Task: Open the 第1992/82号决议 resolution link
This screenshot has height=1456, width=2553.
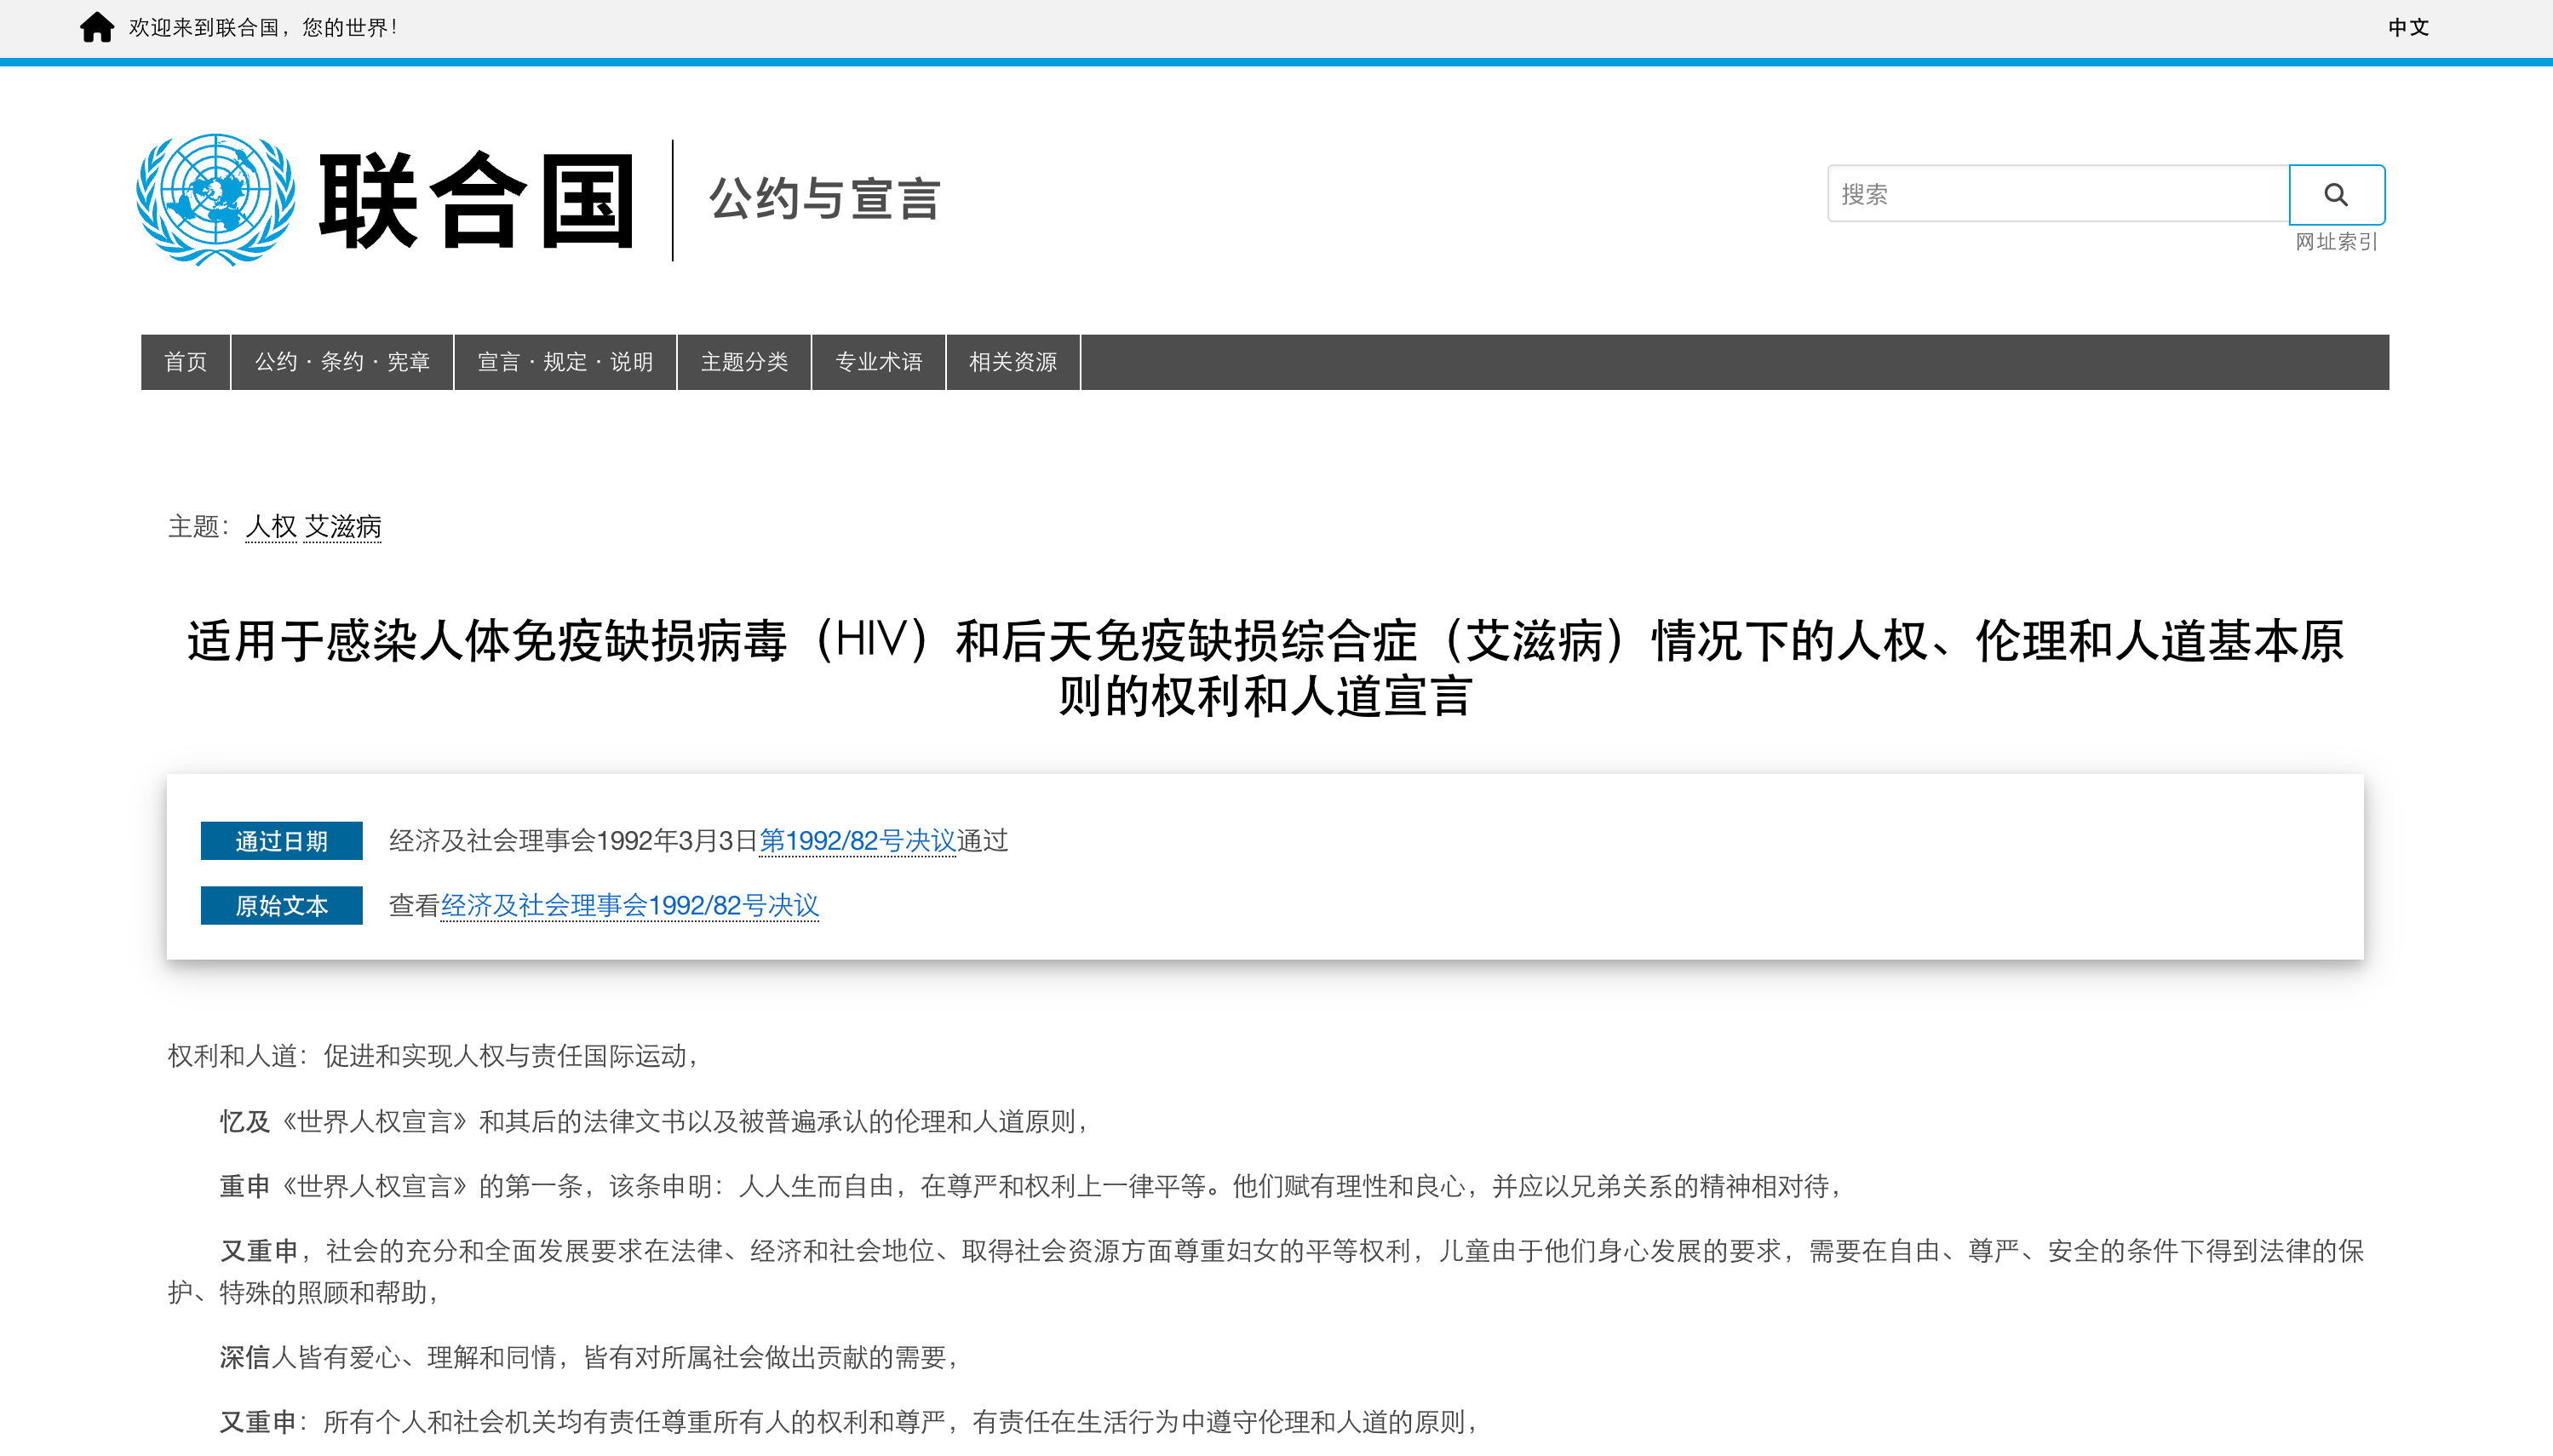Action: (x=857, y=841)
